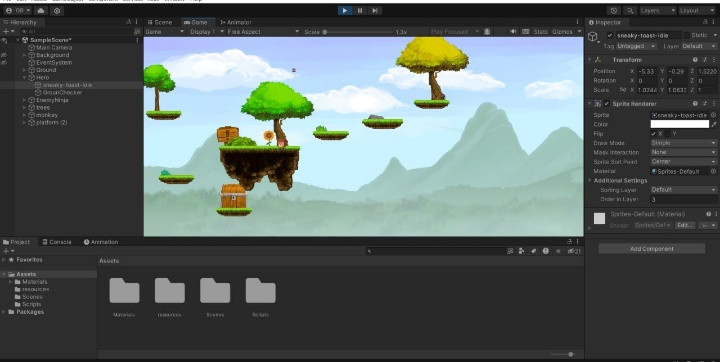Open the Draw Mode dropdown
Viewport: 720px width, 362px height.
click(x=683, y=143)
